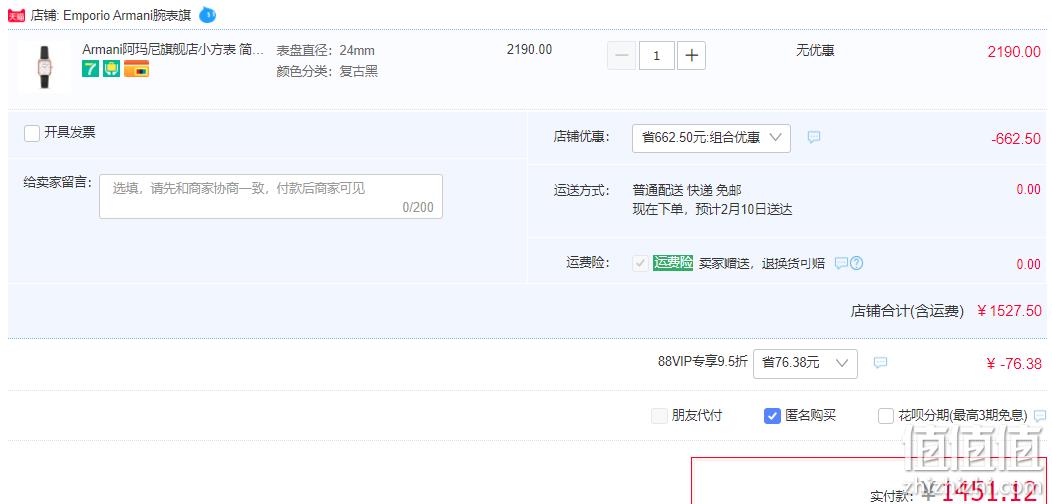
Task: Open the Emporio Armani store name link
Action: 127,15
